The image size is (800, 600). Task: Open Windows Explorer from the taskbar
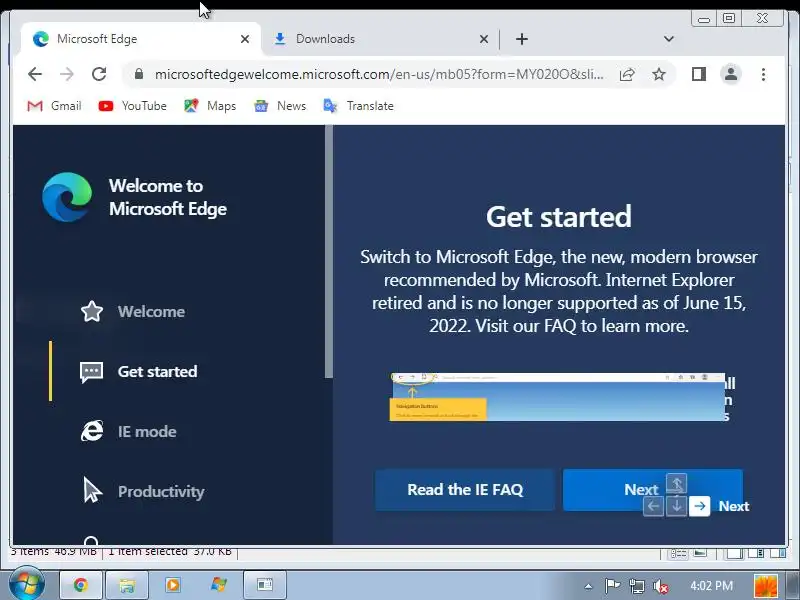[x=127, y=585]
